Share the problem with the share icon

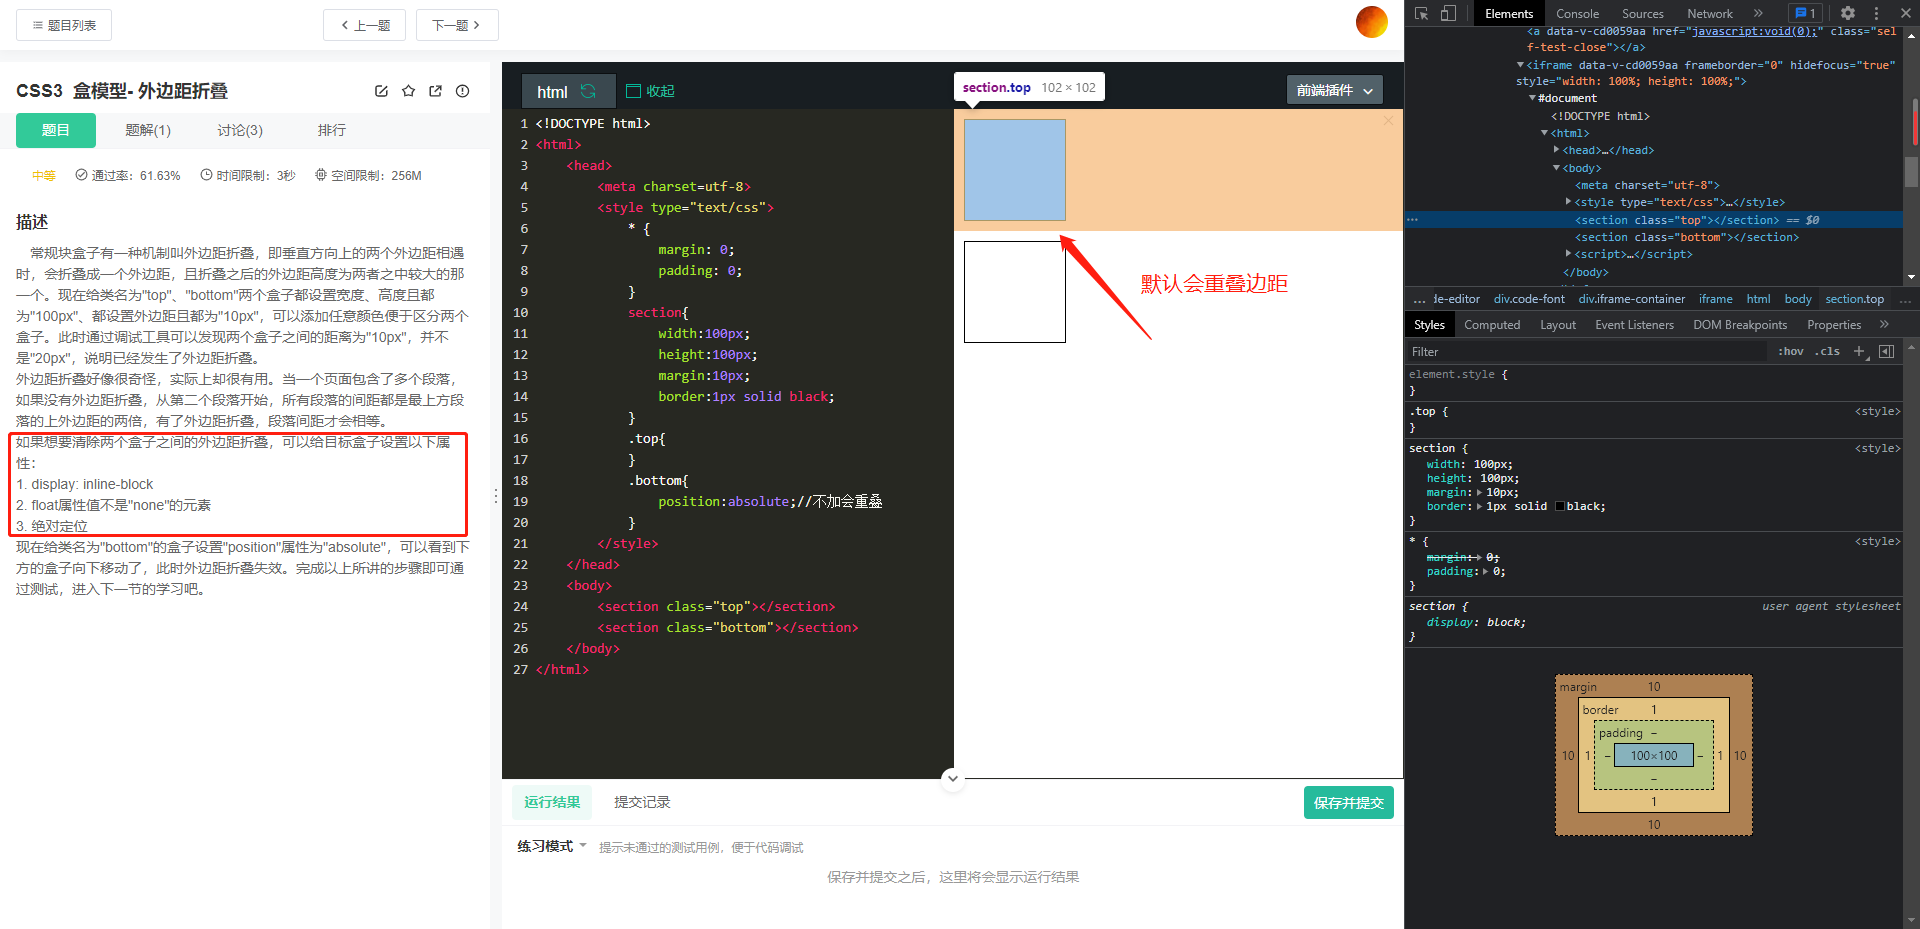point(435,91)
